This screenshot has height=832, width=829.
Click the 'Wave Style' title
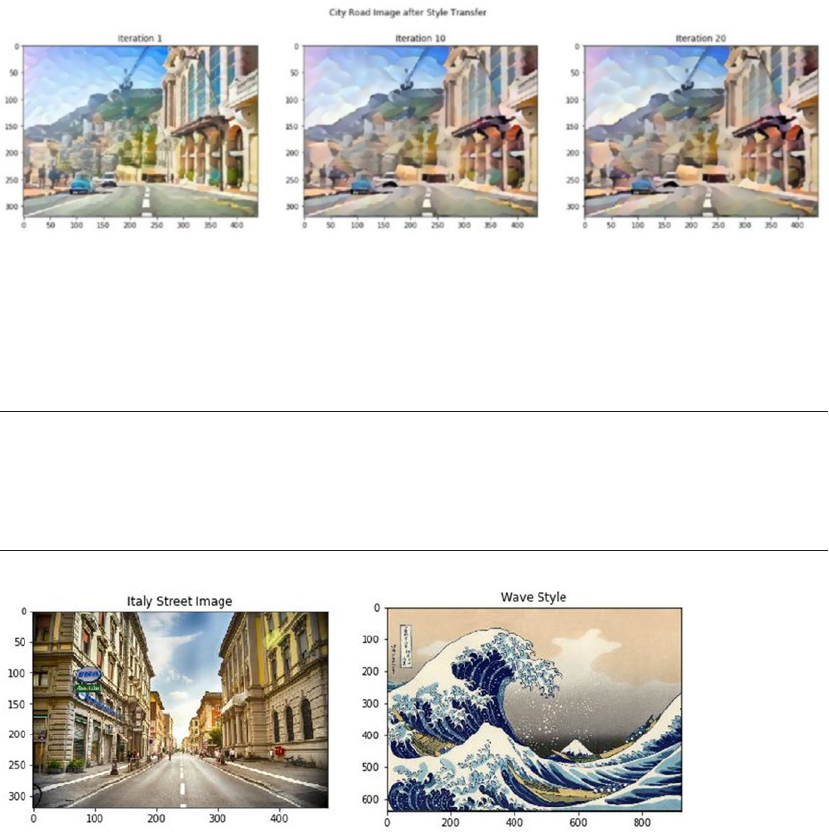coord(533,597)
